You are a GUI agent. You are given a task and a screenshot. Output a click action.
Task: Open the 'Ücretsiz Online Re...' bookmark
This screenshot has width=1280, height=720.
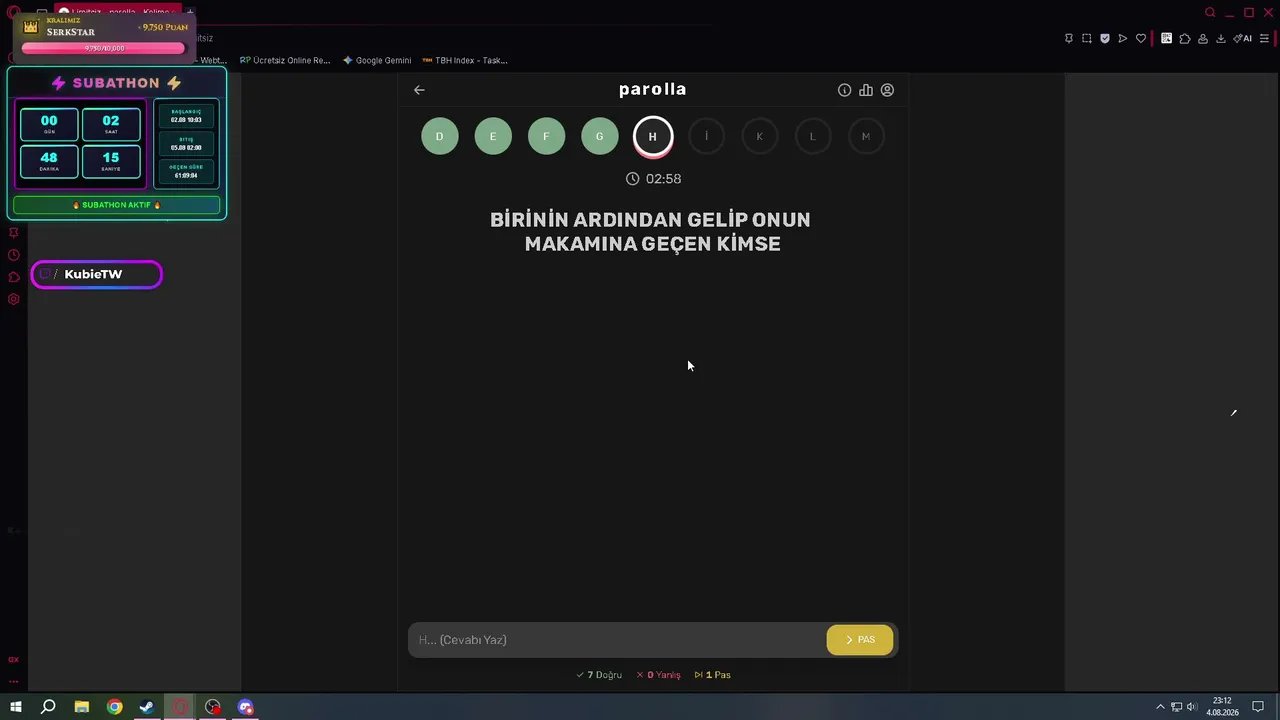(285, 60)
